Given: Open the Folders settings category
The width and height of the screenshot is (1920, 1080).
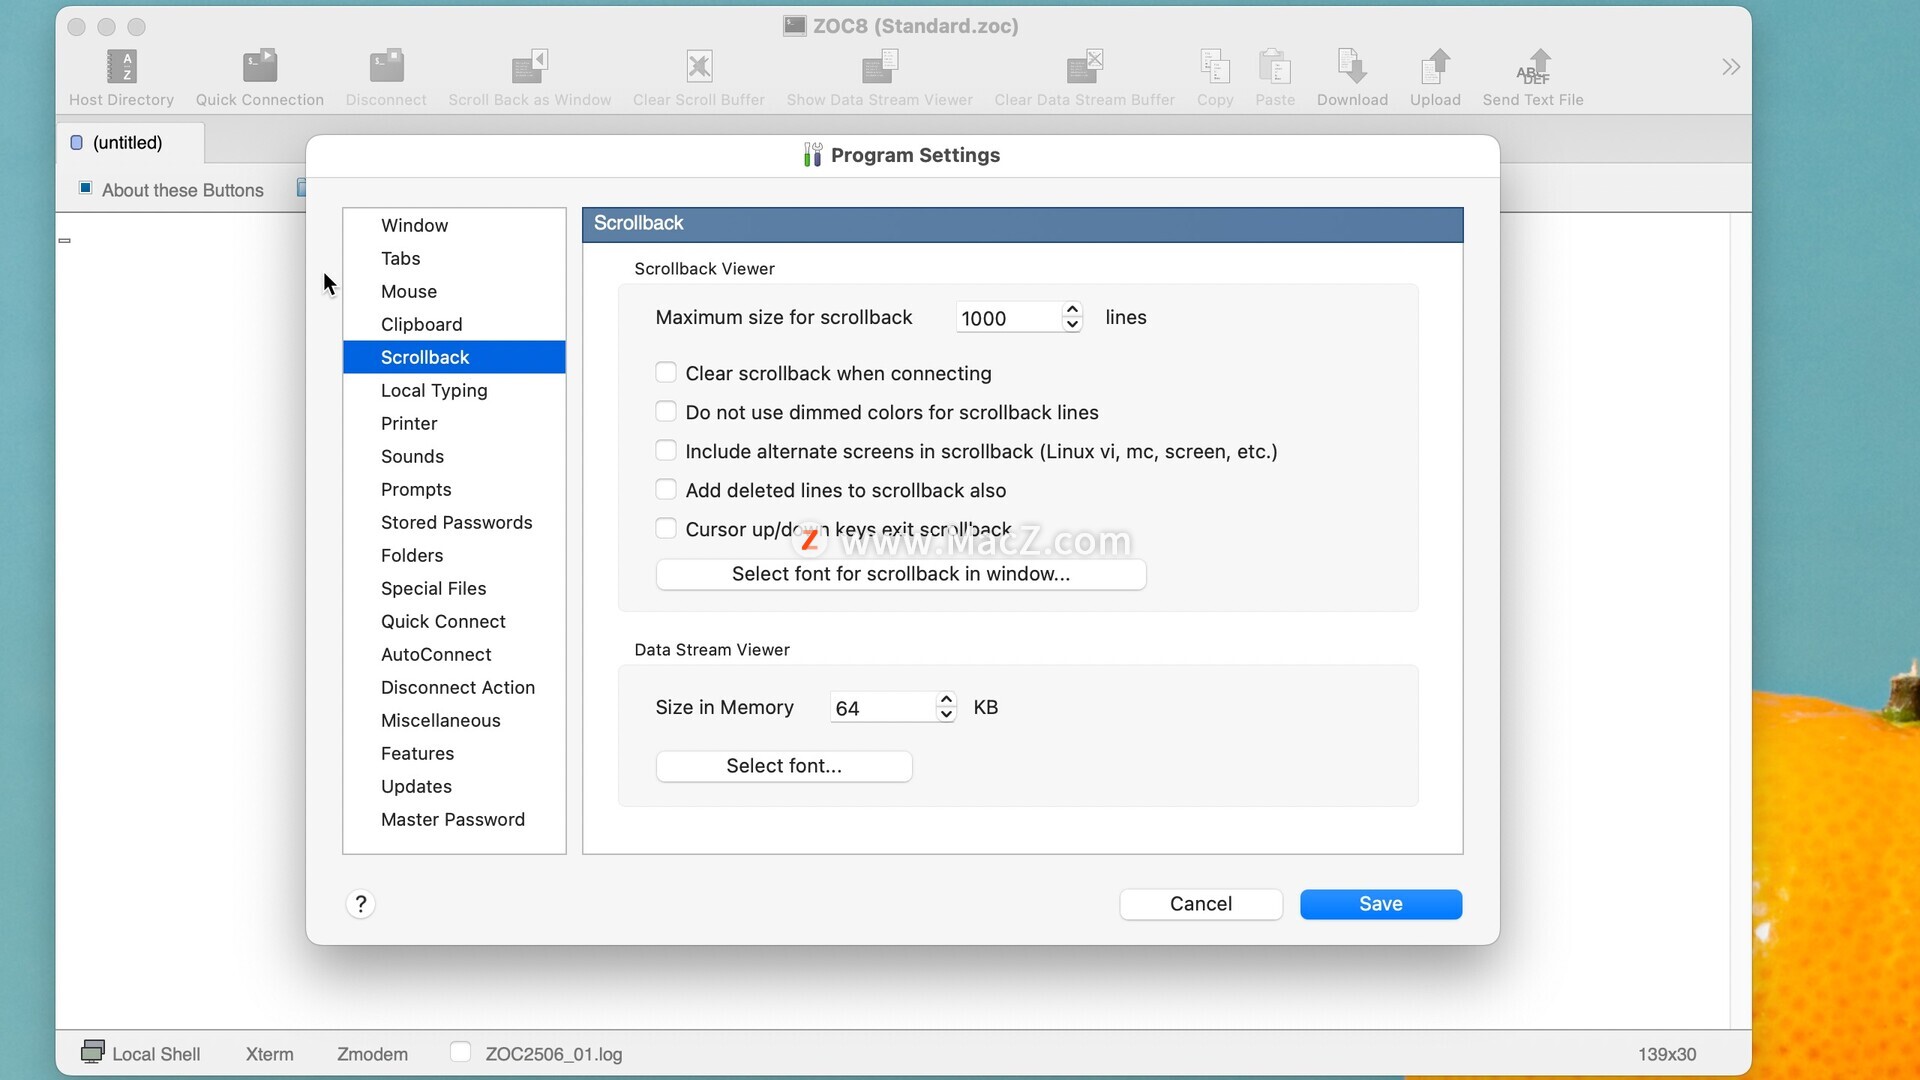Looking at the screenshot, I should (454, 555).
